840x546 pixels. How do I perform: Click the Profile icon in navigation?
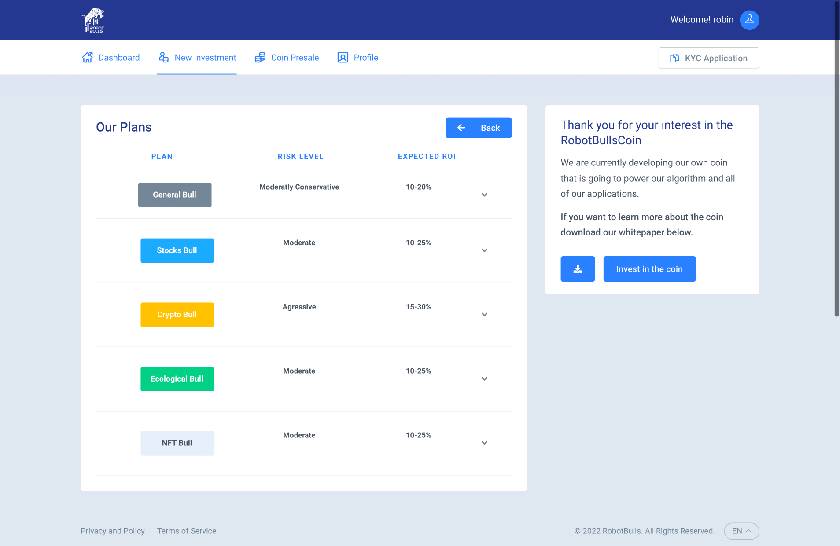click(343, 58)
